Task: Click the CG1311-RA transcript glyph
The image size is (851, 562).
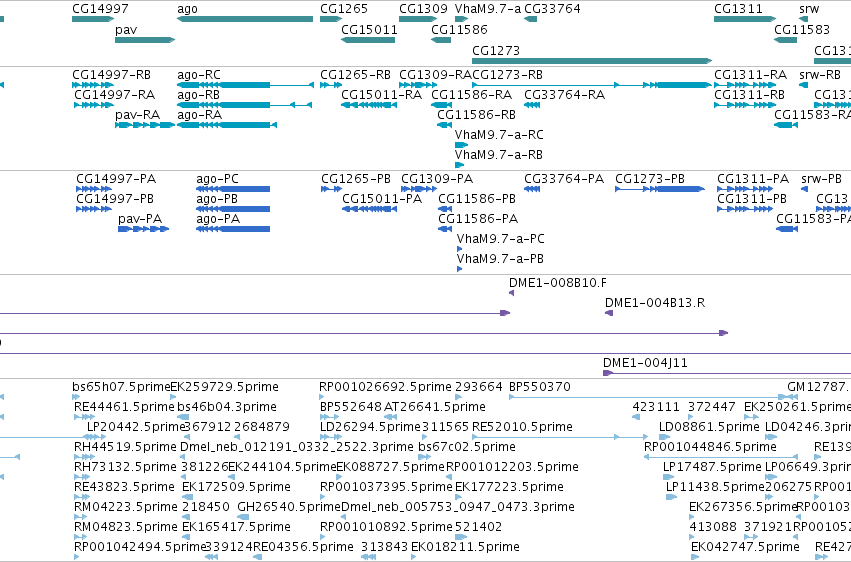Action: (x=745, y=85)
